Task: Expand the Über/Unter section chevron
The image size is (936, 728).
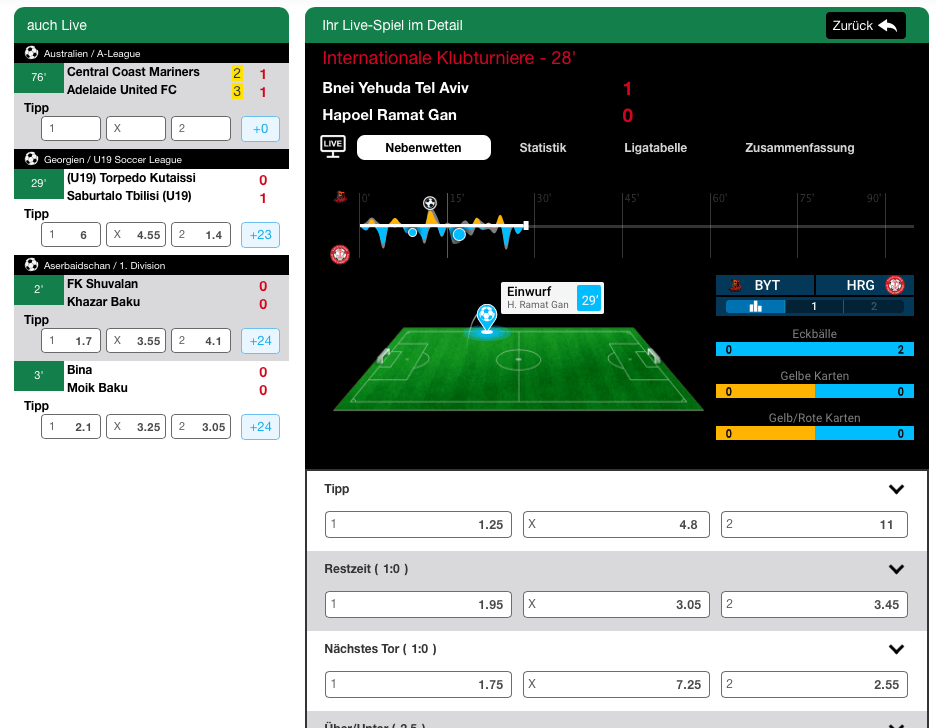Action: pyautogui.click(x=896, y=724)
